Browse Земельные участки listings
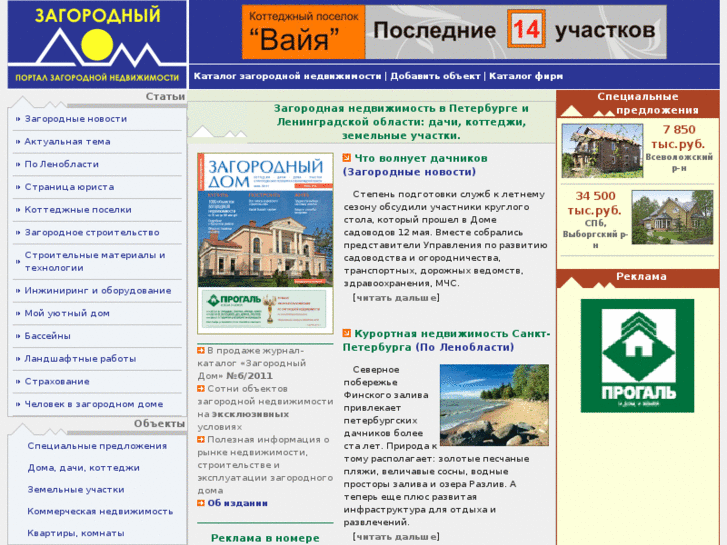This screenshot has height=545, width=727. click(76, 489)
